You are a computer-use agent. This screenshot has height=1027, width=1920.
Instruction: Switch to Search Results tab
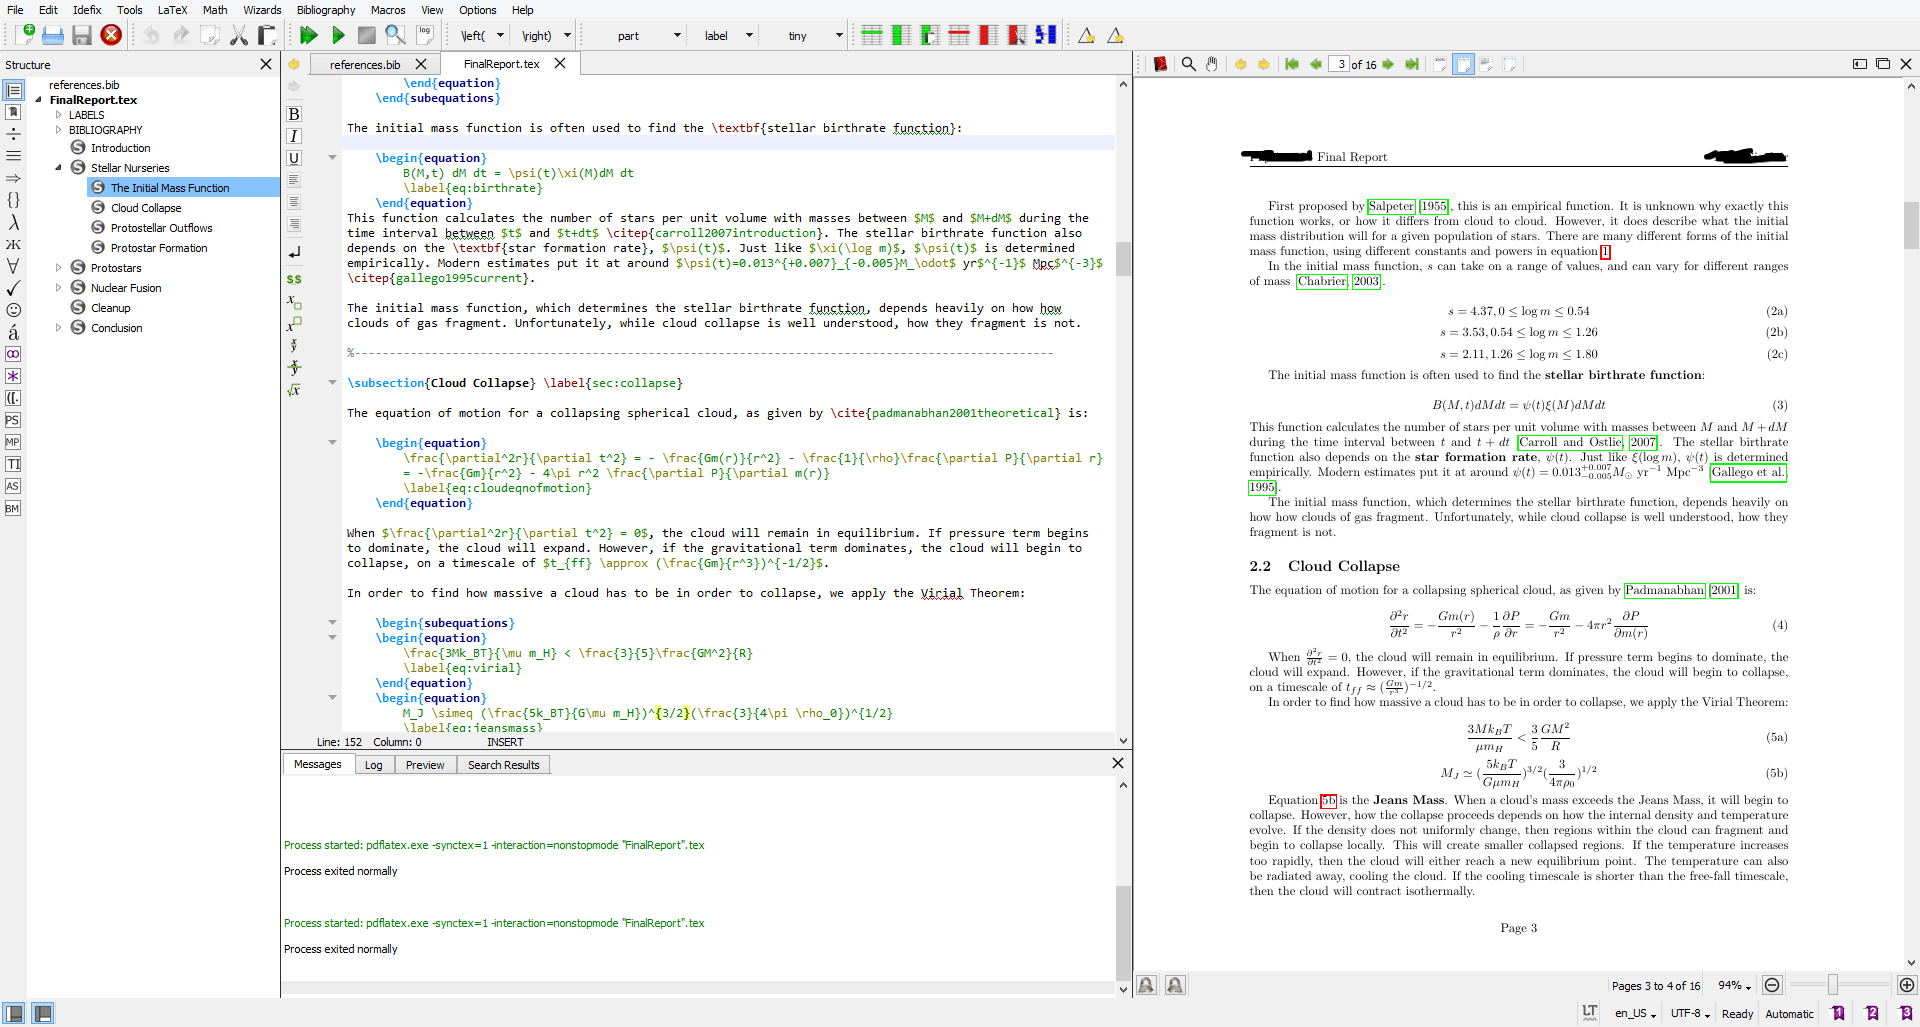(x=503, y=765)
